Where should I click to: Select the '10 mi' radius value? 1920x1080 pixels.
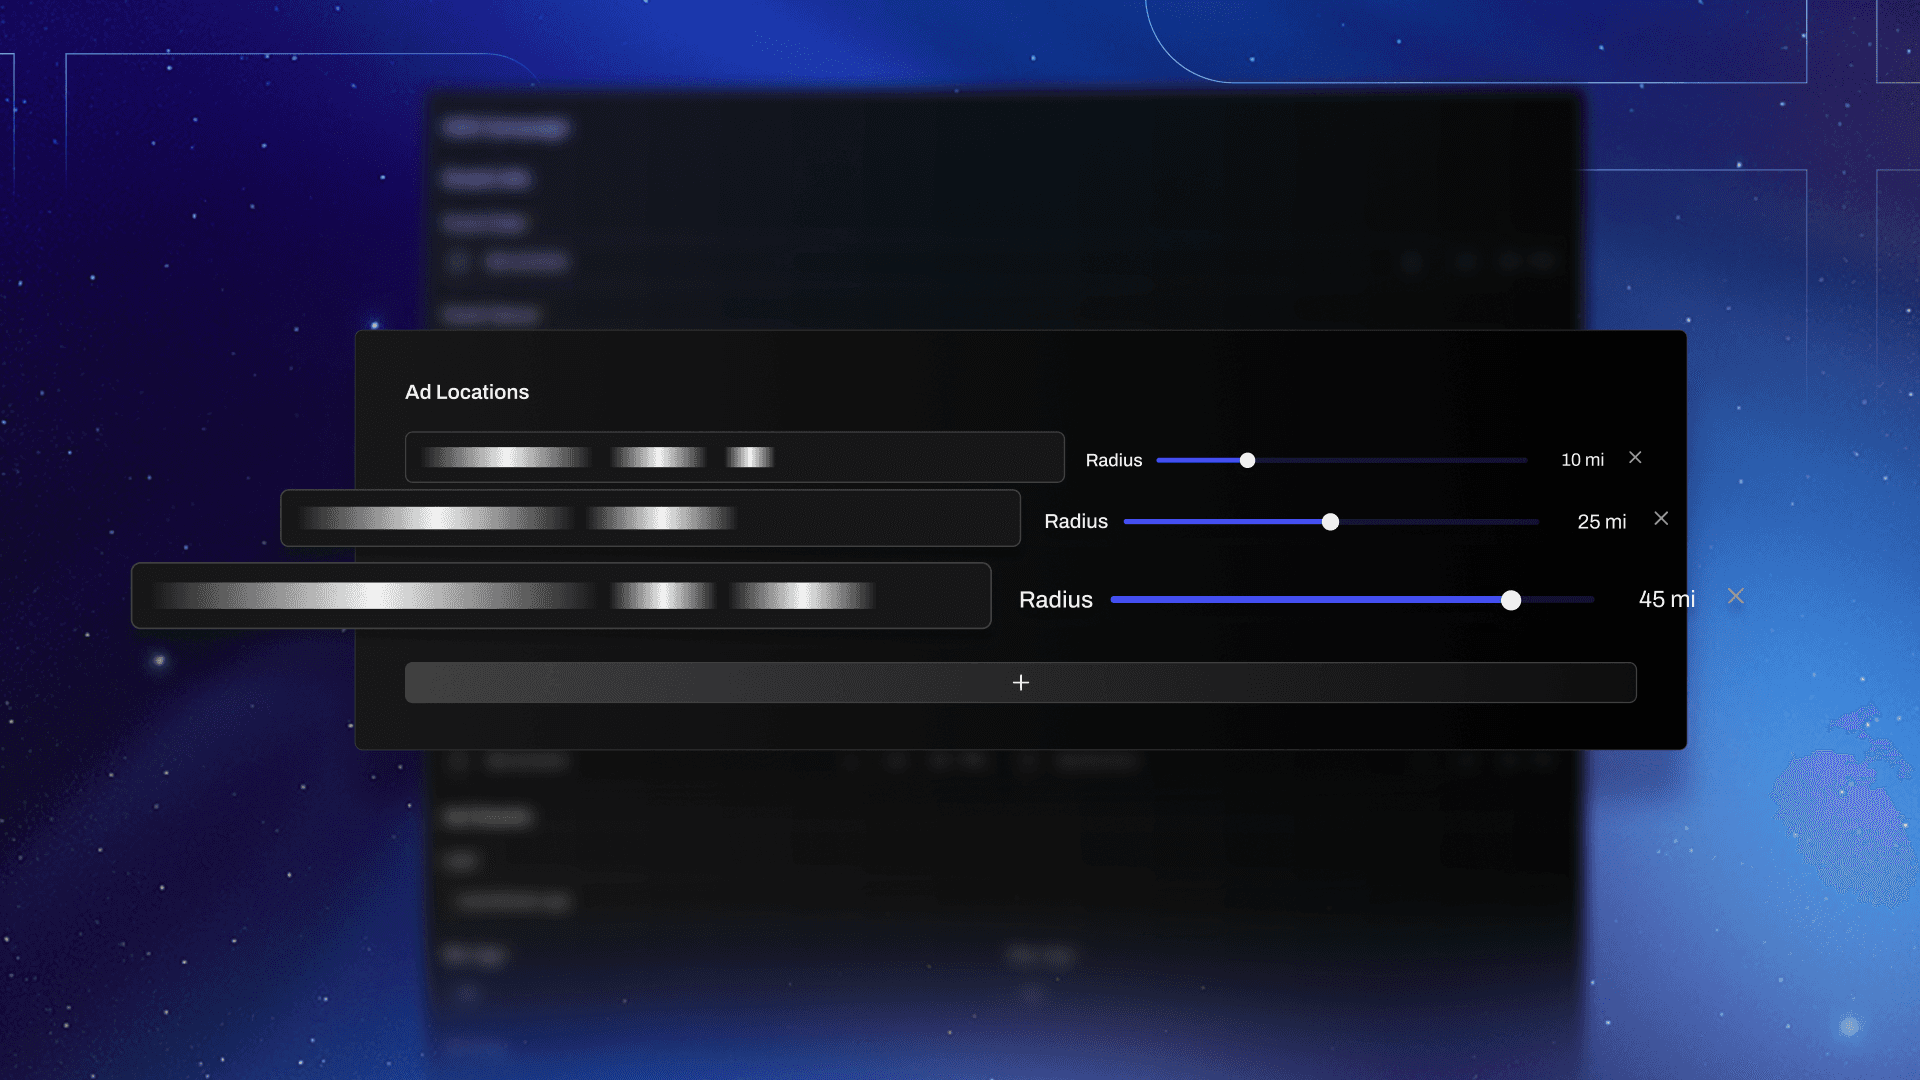tap(1582, 460)
